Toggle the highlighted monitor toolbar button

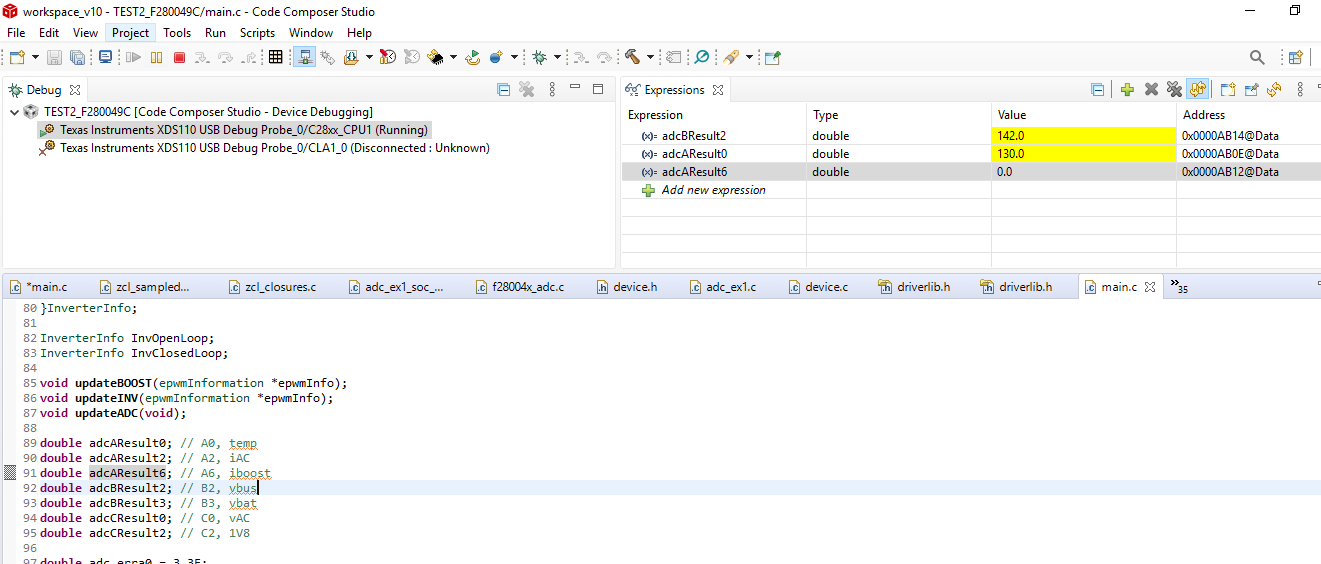(x=305, y=57)
